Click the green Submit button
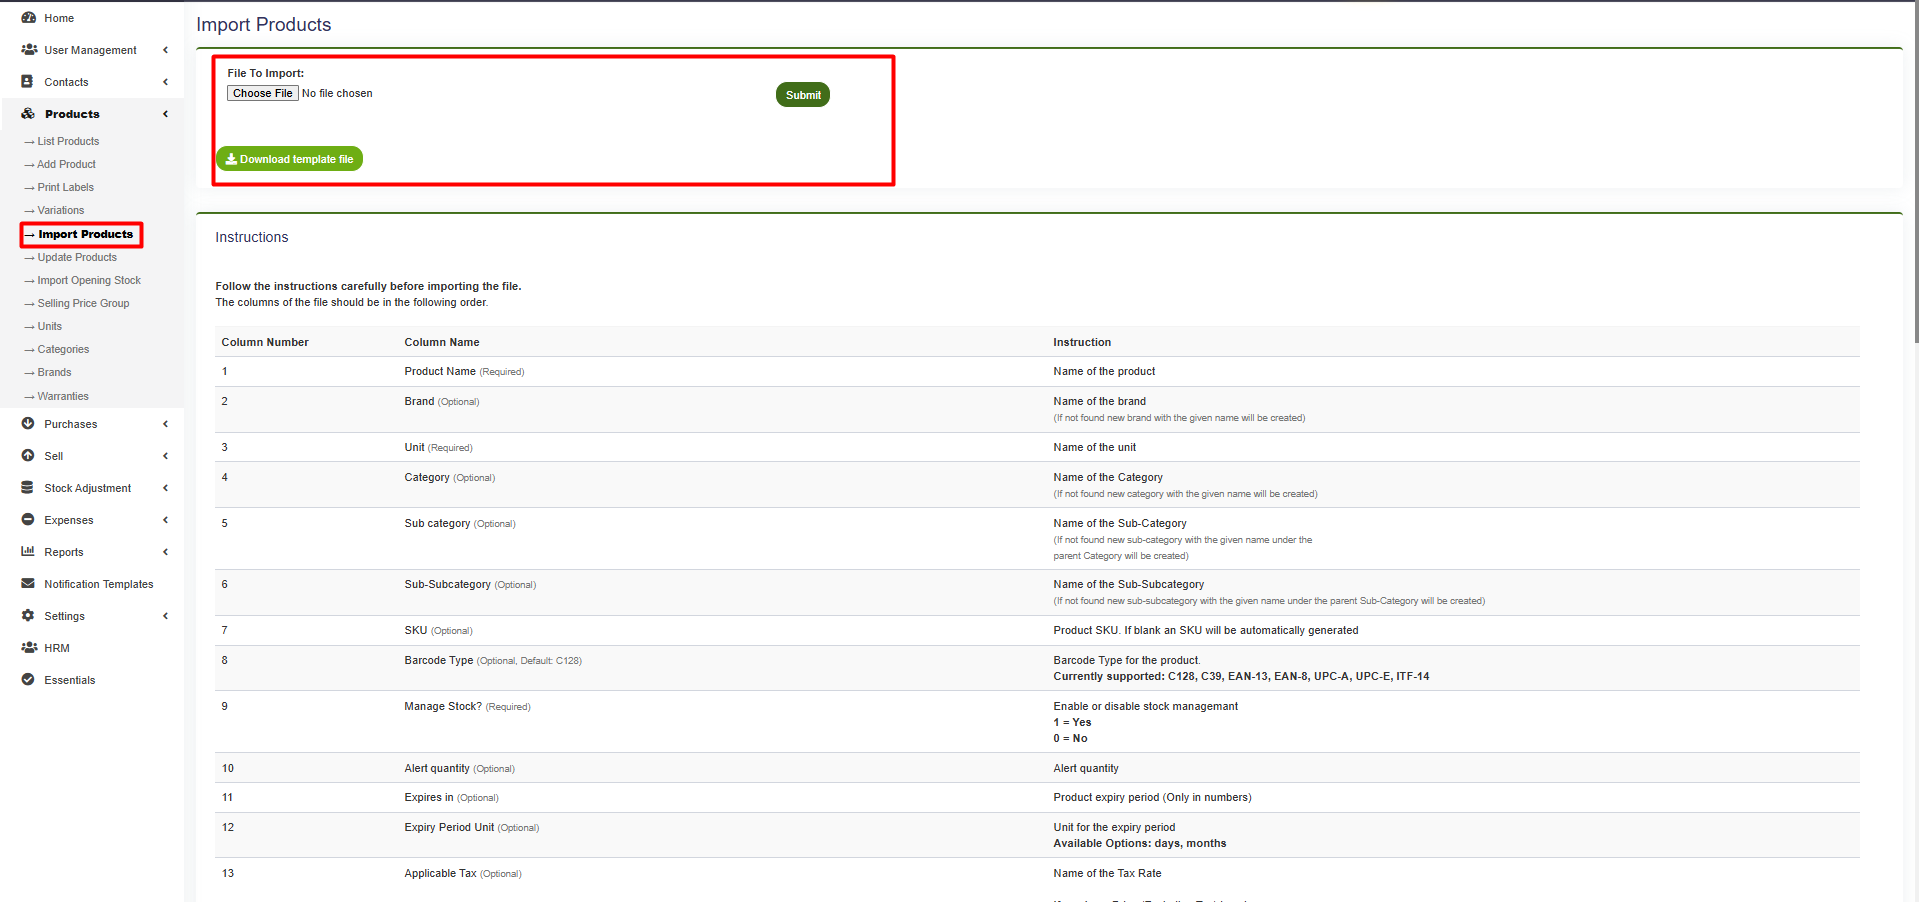The width and height of the screenshot is (1919, 902). [803, 95]
